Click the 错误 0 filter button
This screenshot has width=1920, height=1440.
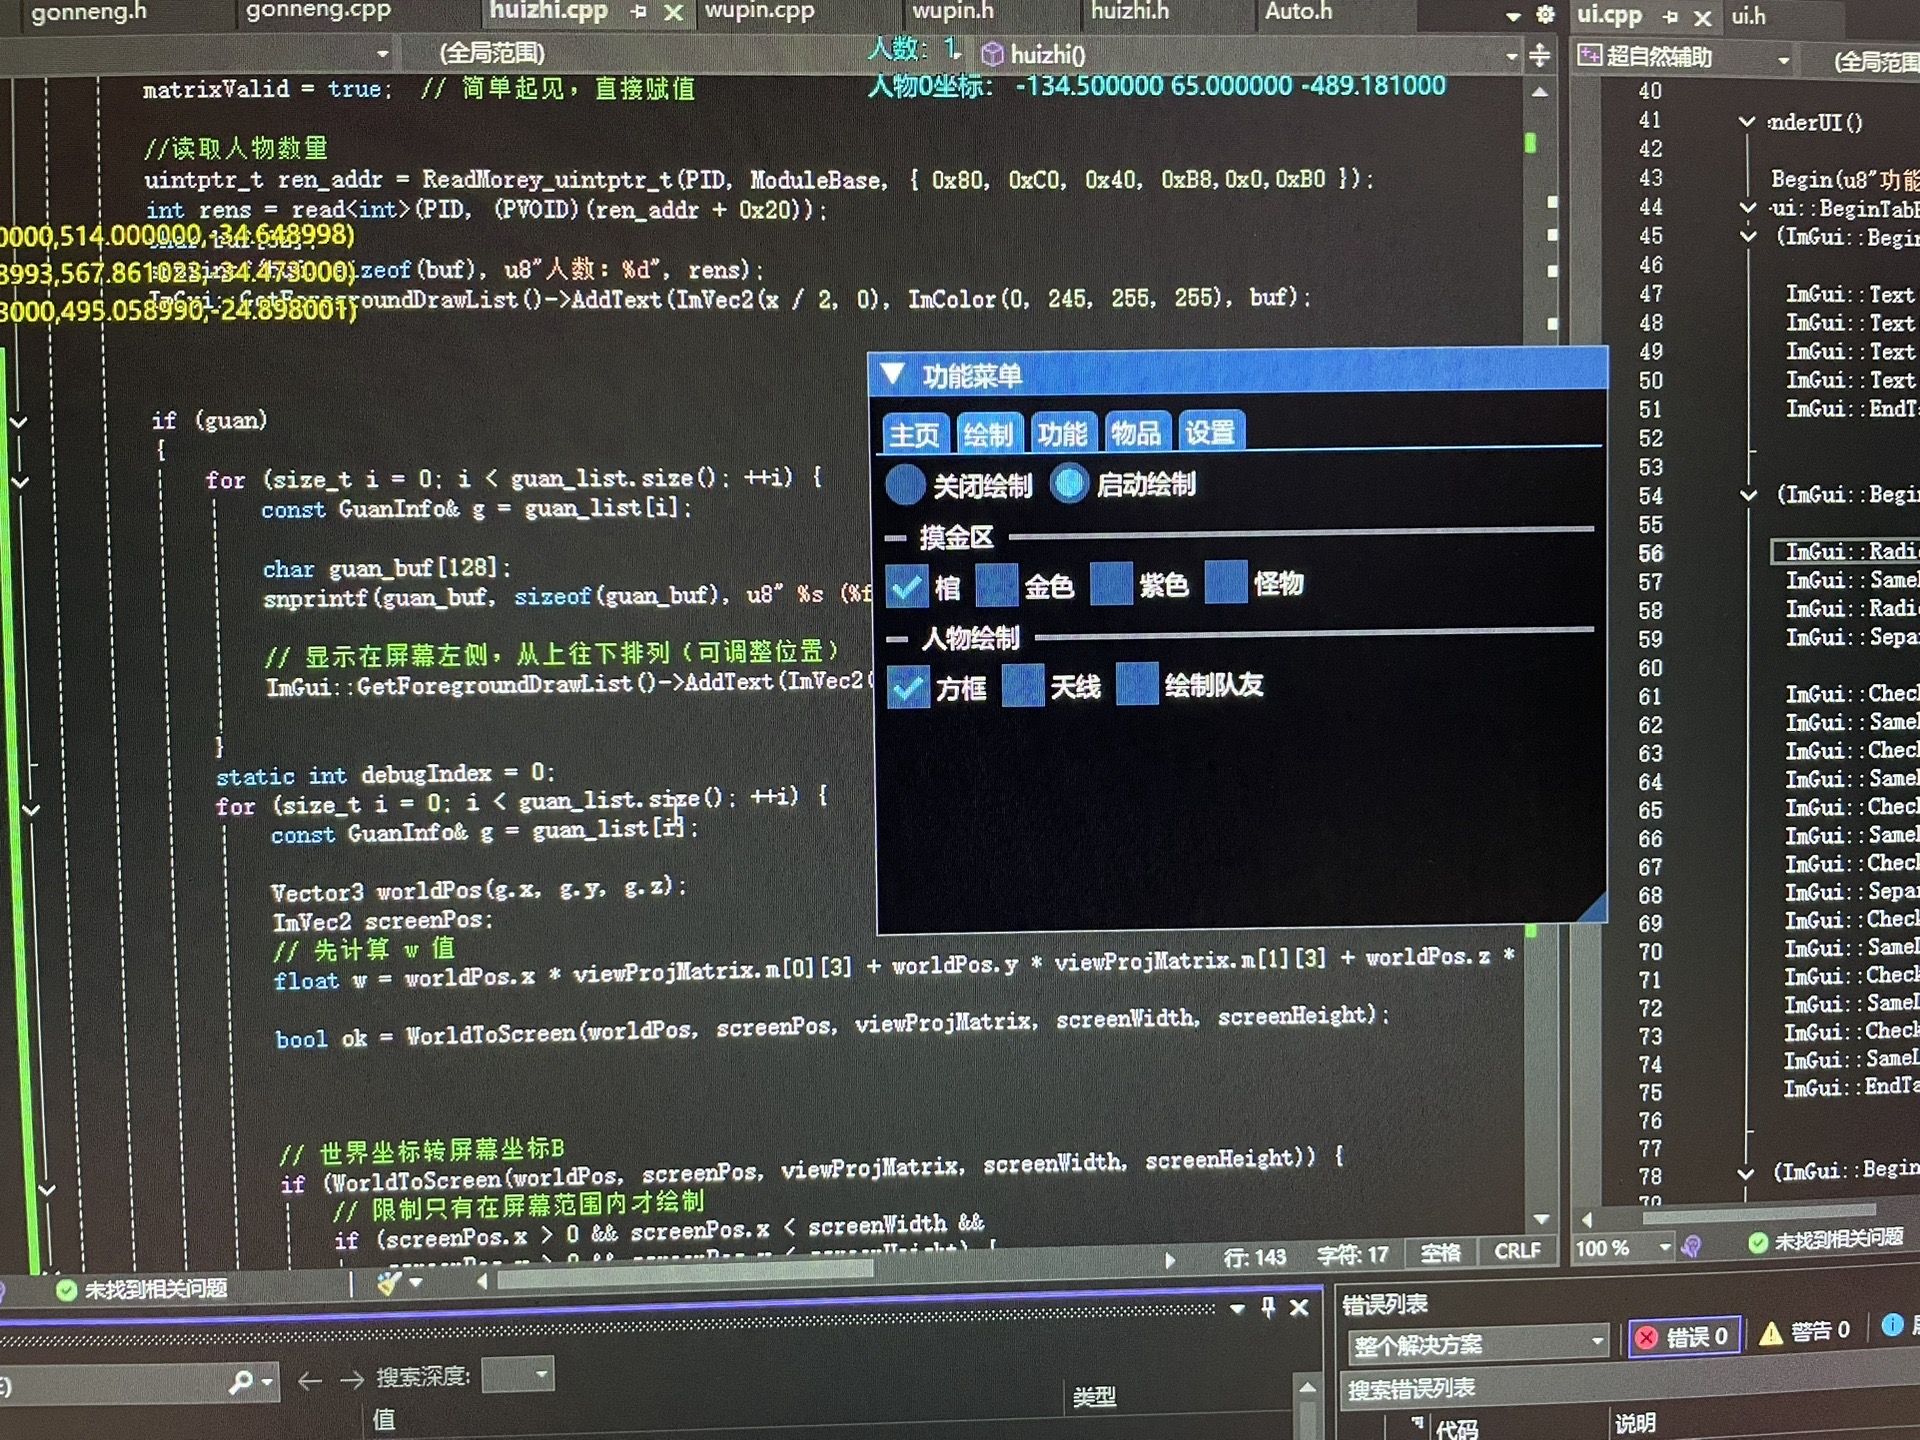pyautogui.click(x=1686, y=1336)
